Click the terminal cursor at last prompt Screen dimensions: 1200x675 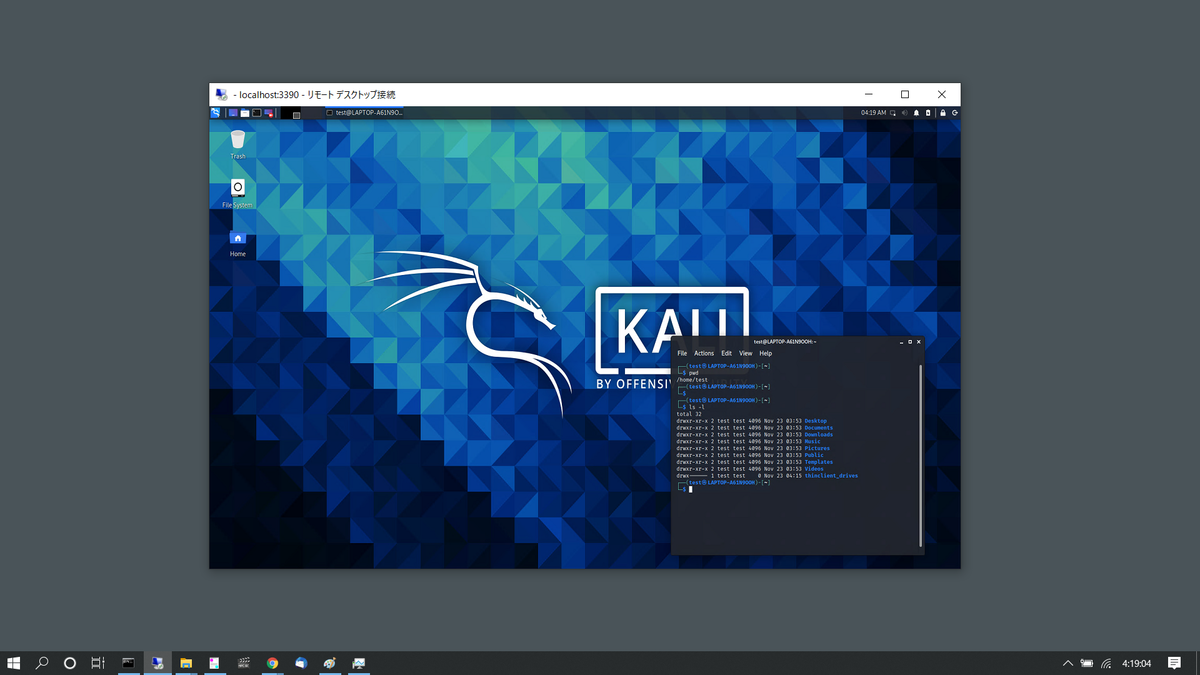point(691,489)
